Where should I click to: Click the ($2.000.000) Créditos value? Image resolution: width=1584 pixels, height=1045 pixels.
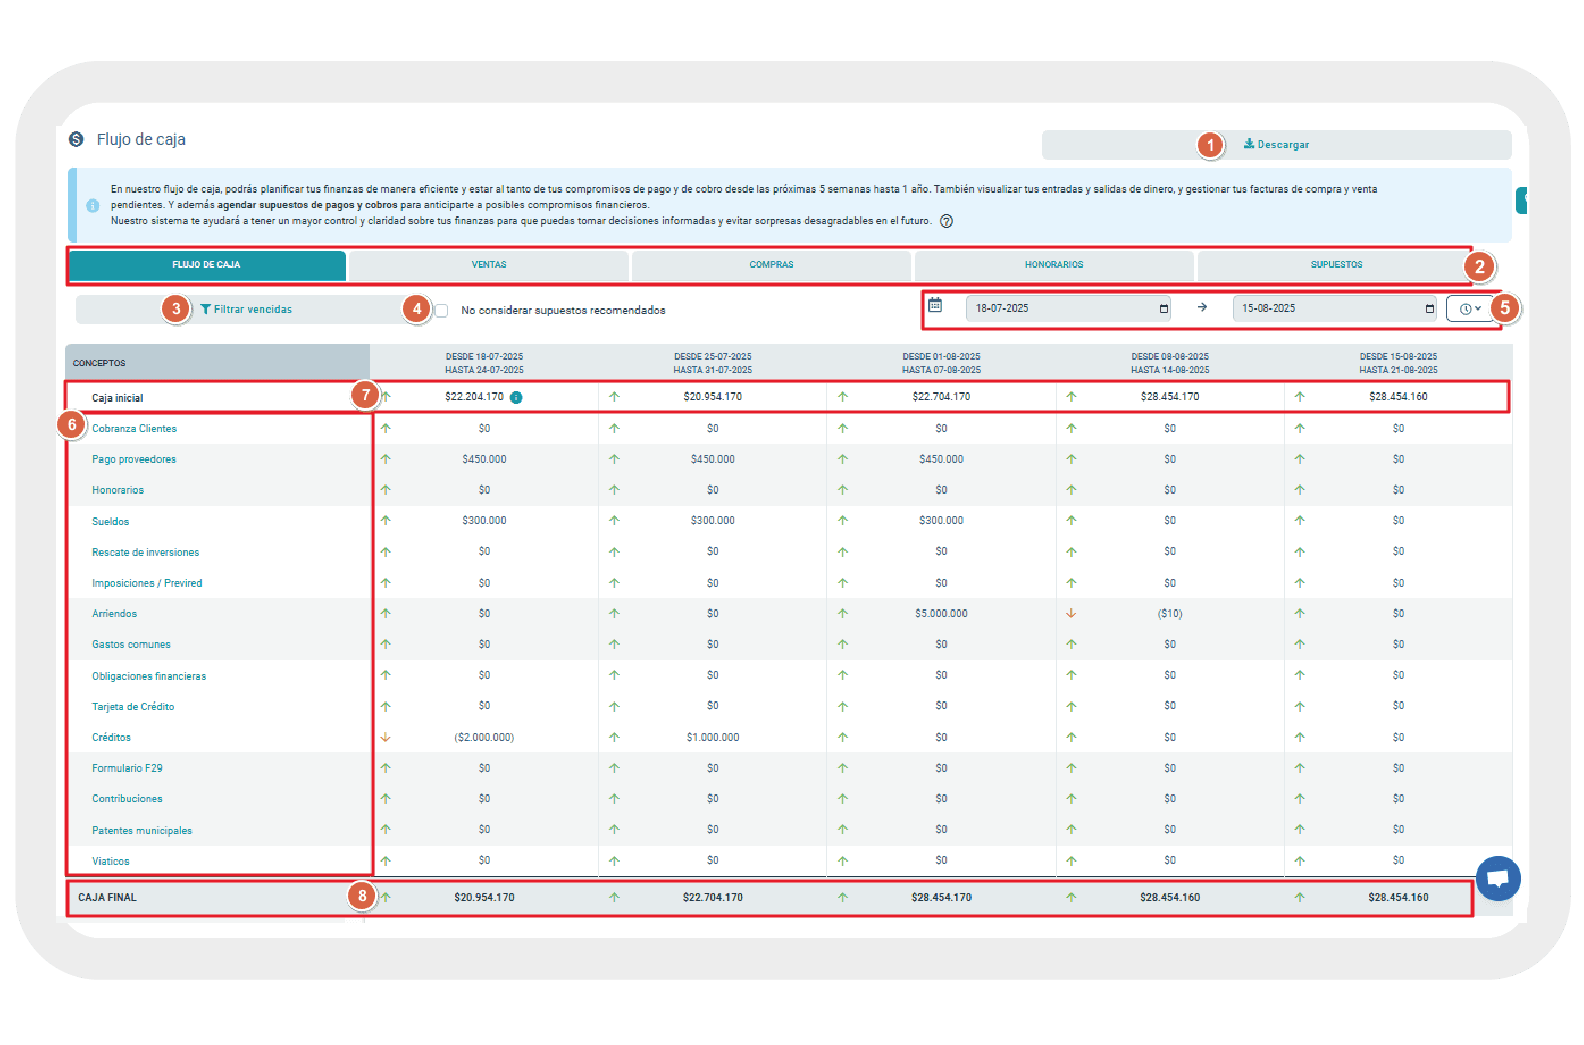click(x=484, y=737)
